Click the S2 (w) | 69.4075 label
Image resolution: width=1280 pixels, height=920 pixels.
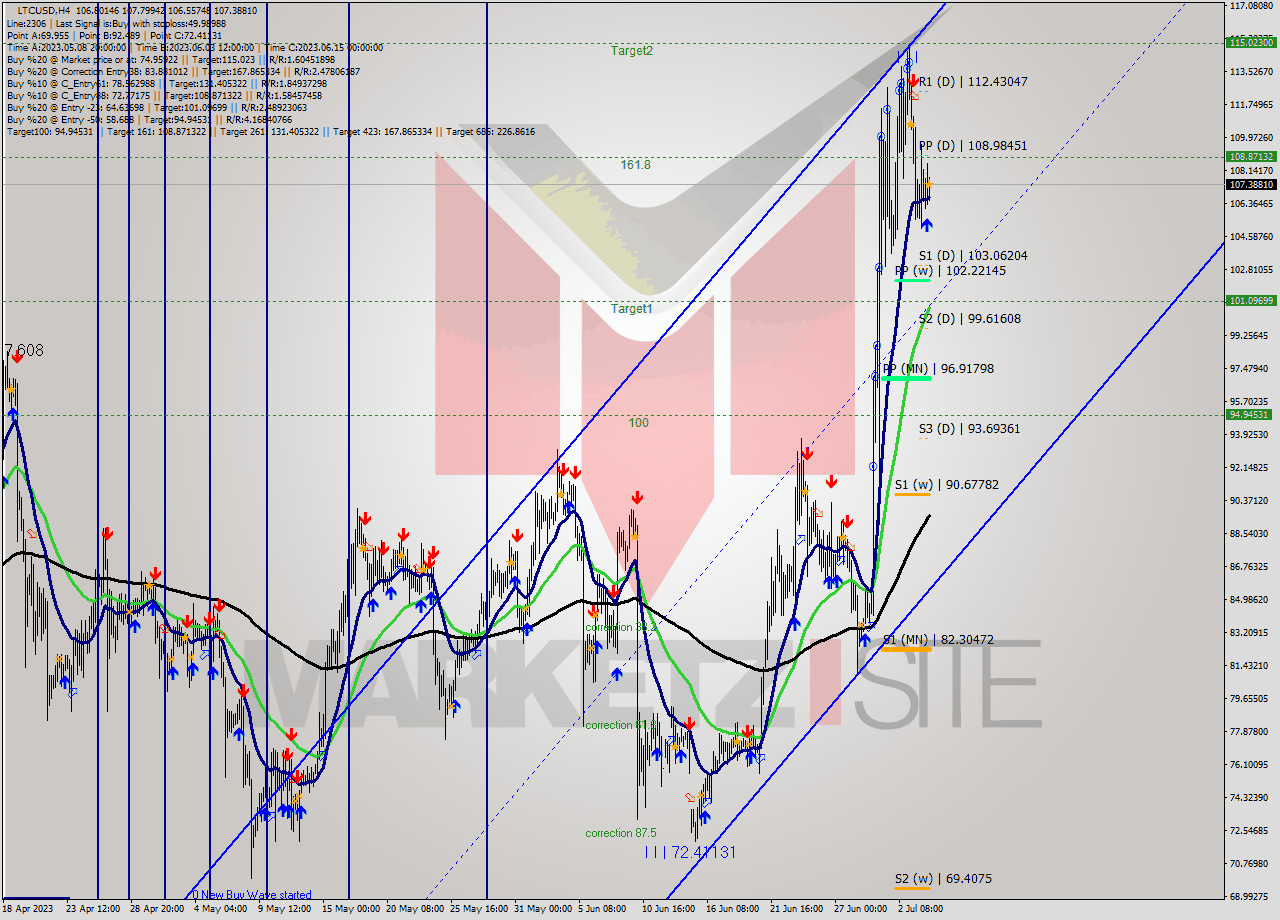pos(944,879)
